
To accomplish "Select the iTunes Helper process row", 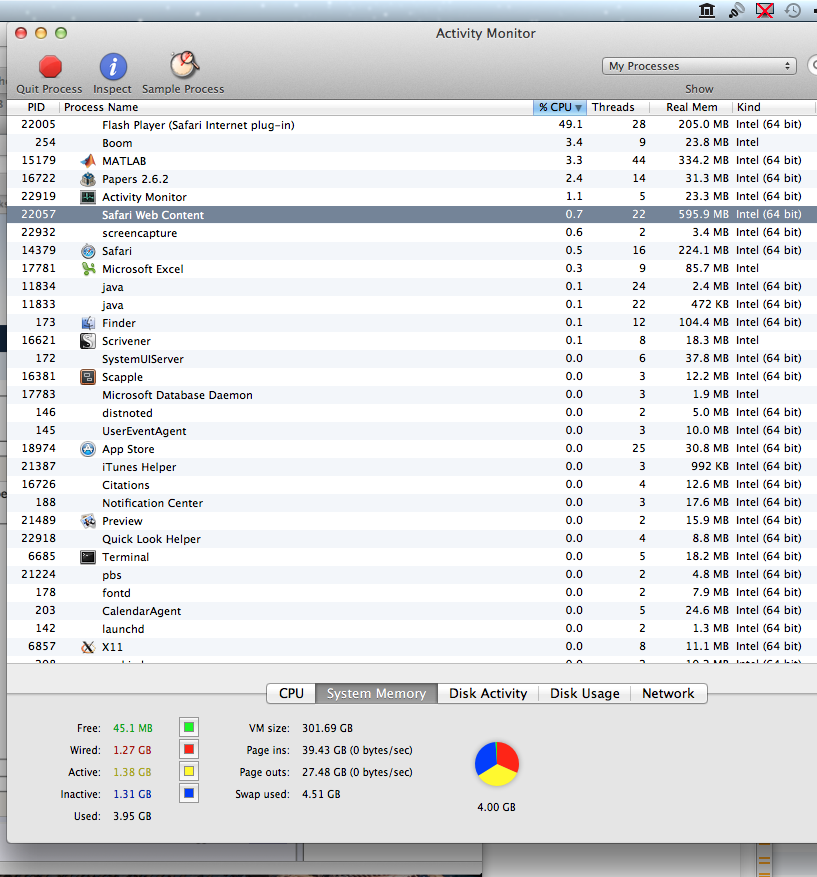I will click(412, 466).
